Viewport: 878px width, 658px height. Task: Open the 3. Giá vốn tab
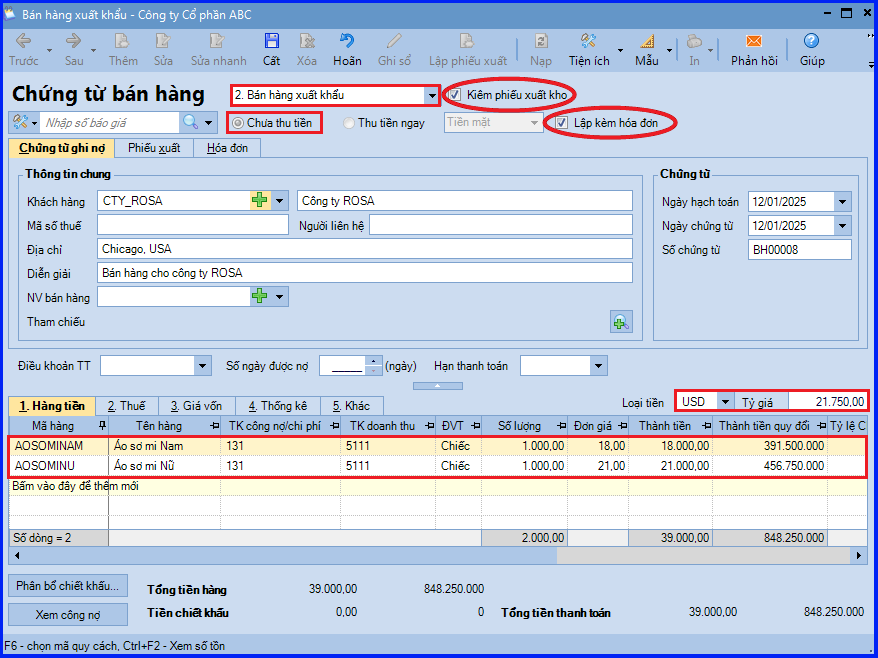tap(197, 406)
